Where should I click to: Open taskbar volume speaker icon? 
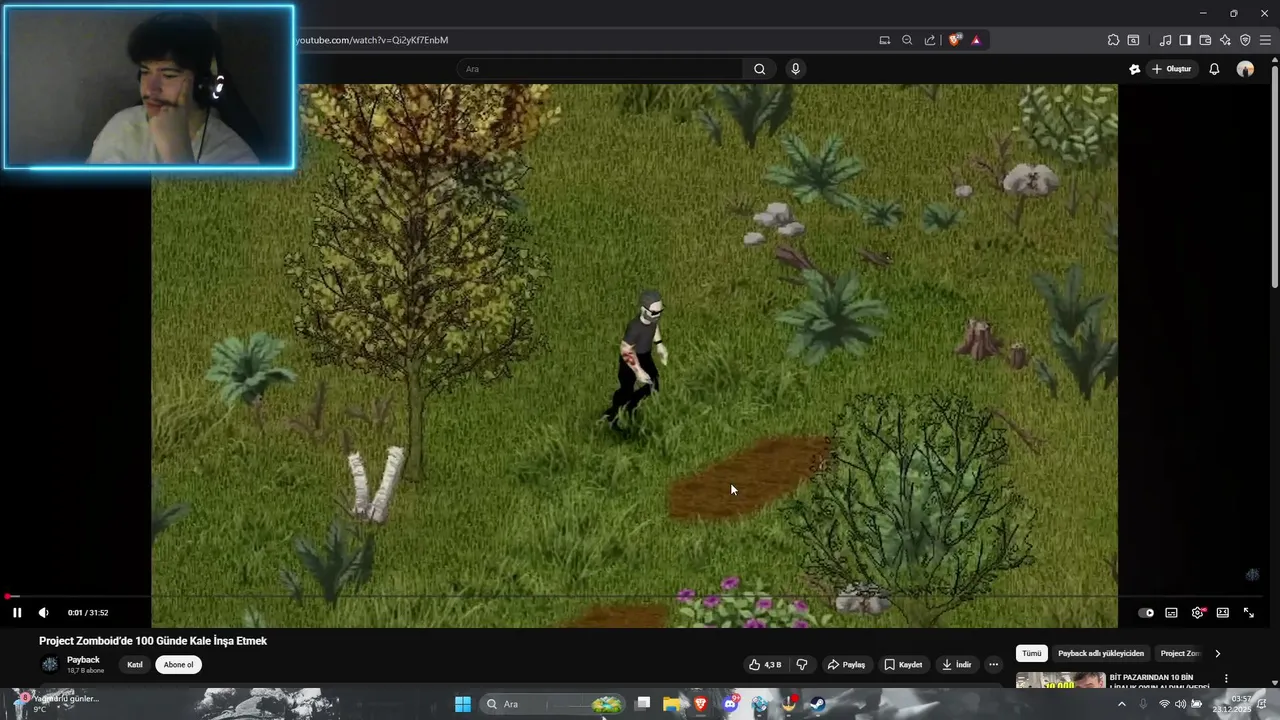coord(1181,704)
